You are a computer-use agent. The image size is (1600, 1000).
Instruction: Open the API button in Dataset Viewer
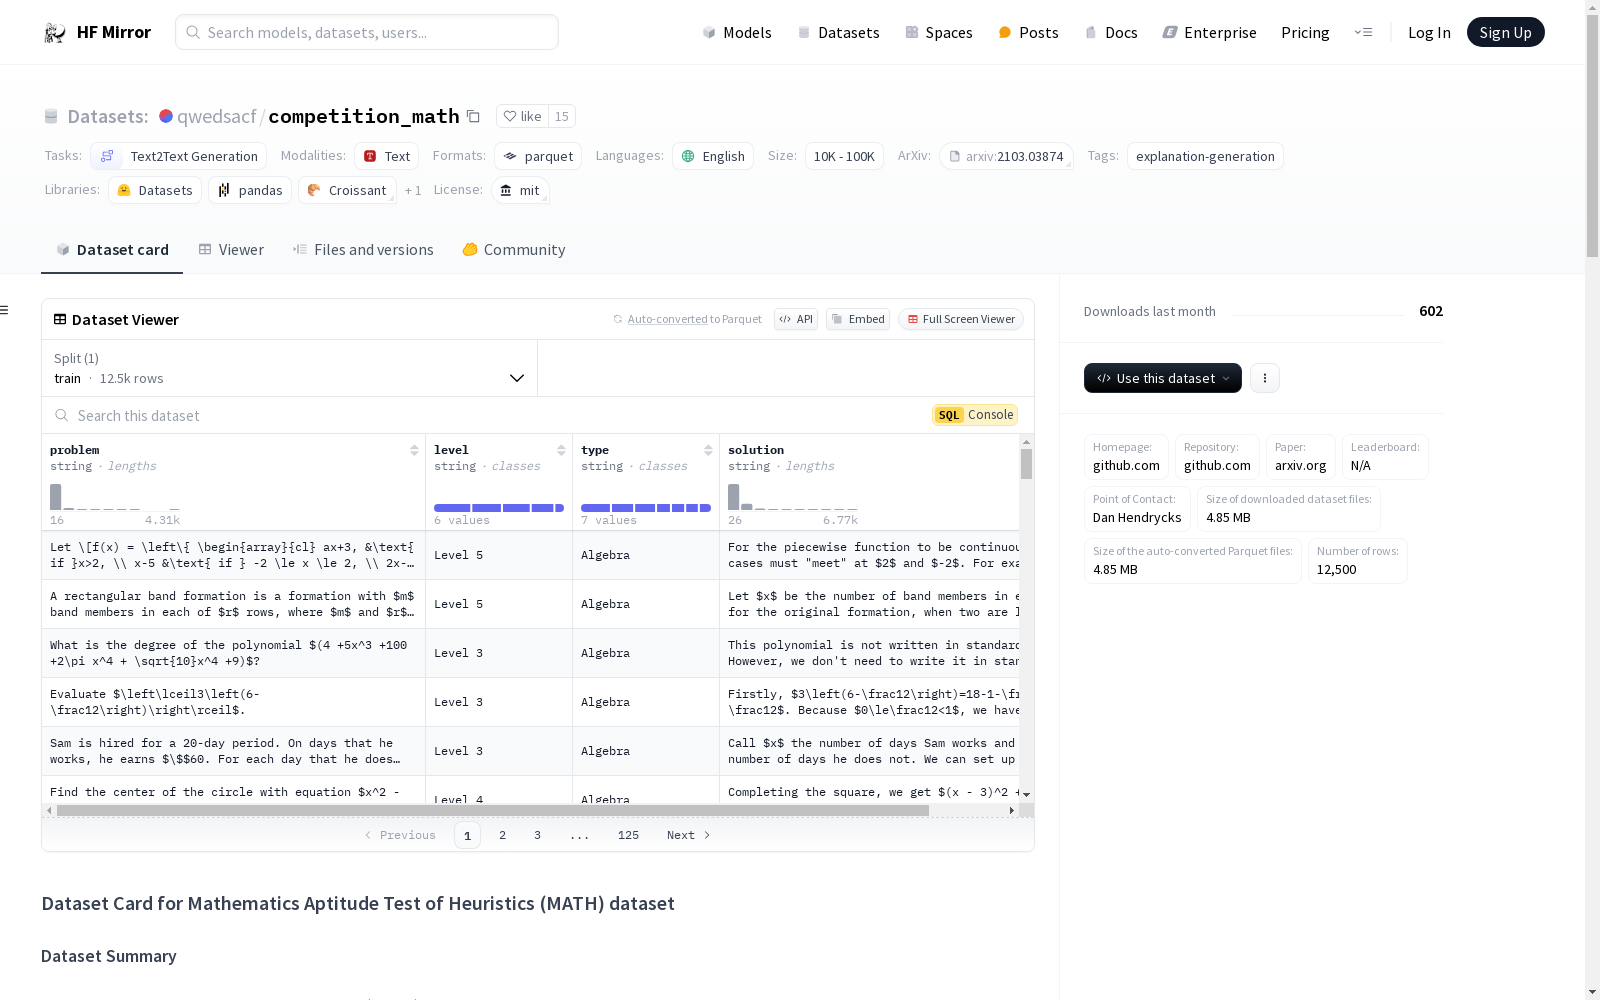[796, 319]
